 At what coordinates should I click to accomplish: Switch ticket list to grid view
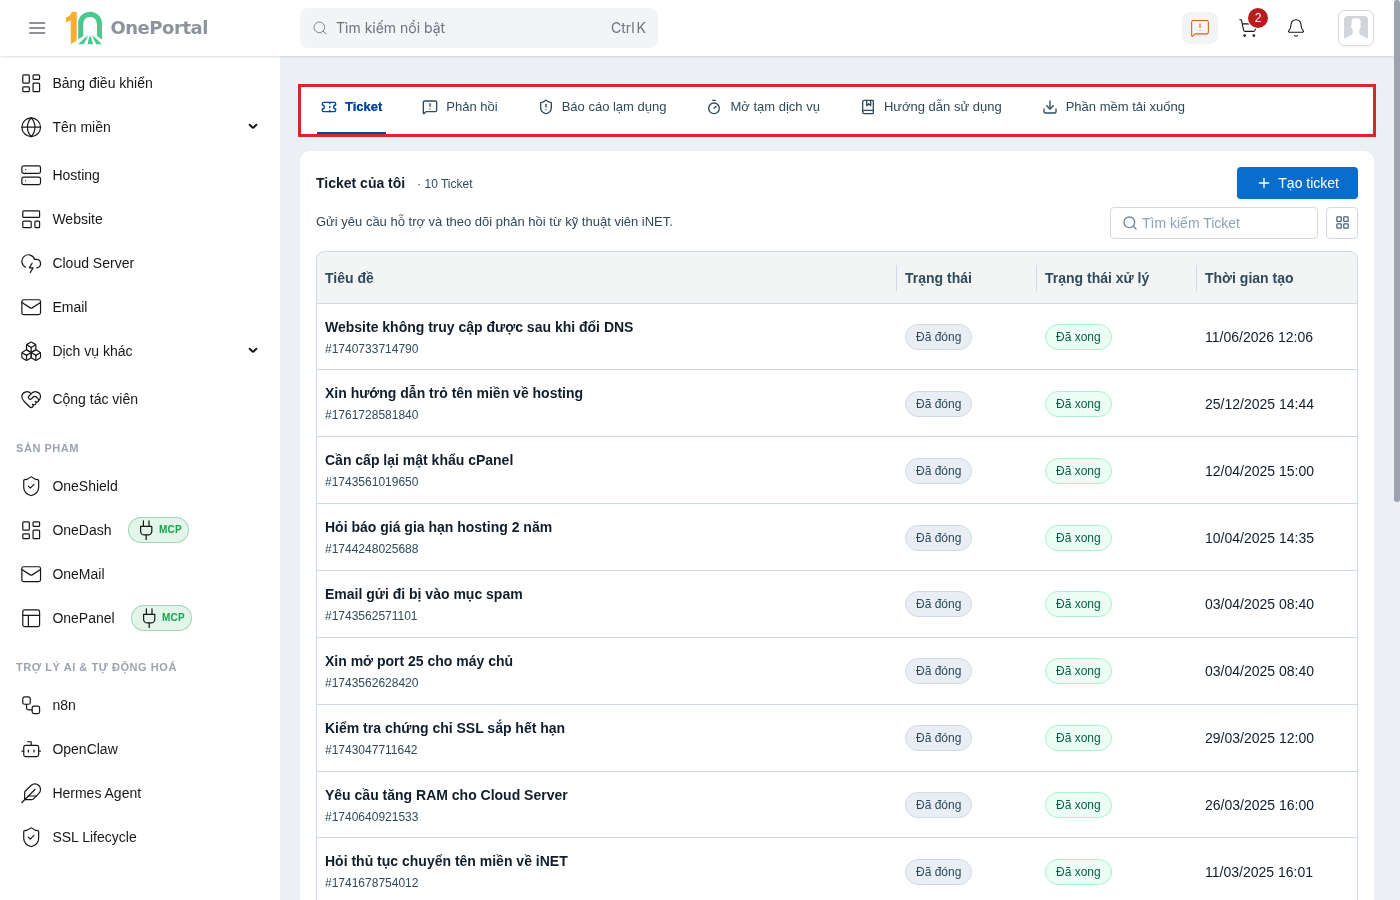click(x=1342, y=223)
